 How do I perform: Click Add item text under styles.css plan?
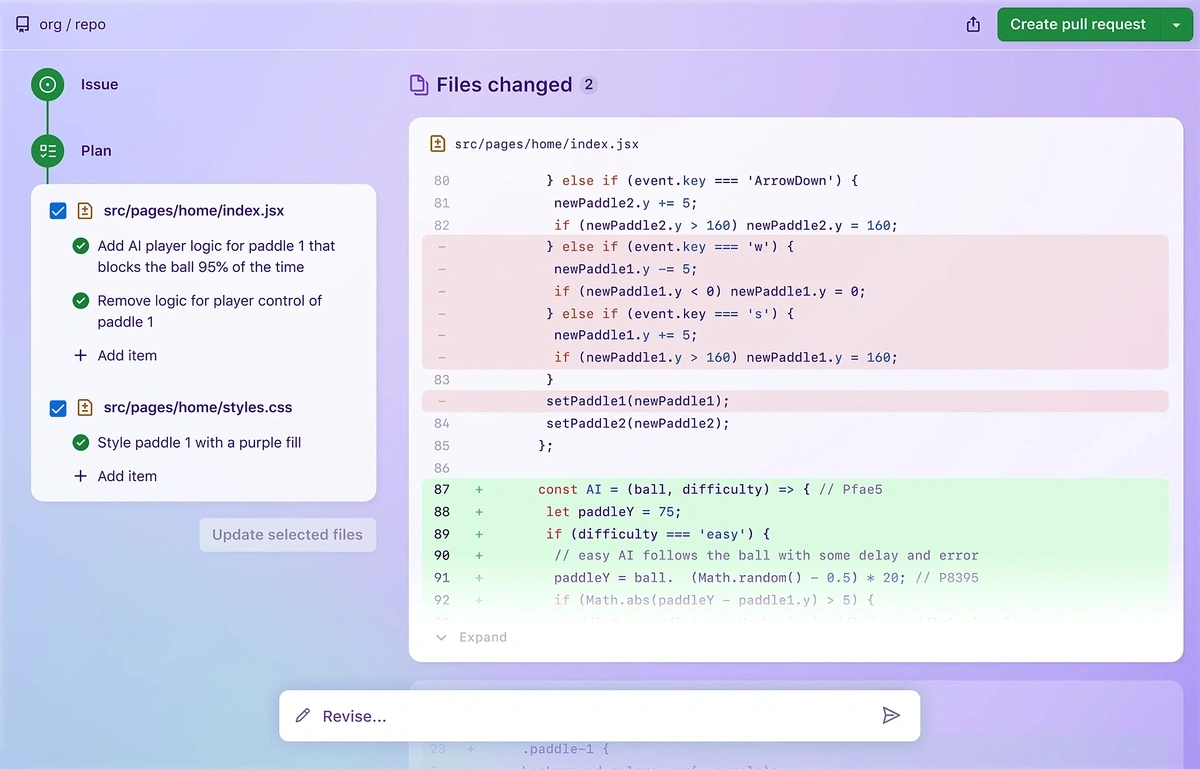[127, 477]
